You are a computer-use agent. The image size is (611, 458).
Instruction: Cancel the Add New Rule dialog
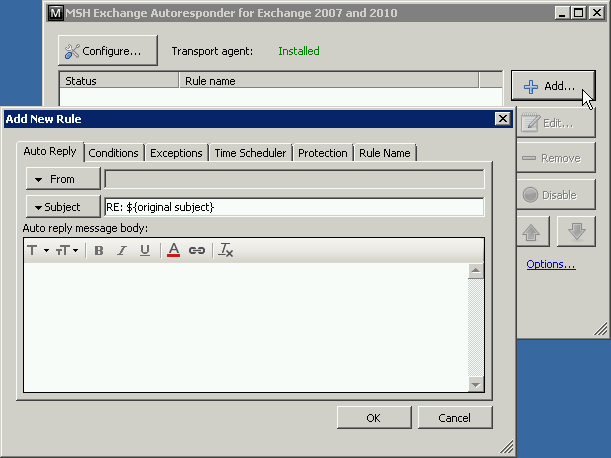455,418
